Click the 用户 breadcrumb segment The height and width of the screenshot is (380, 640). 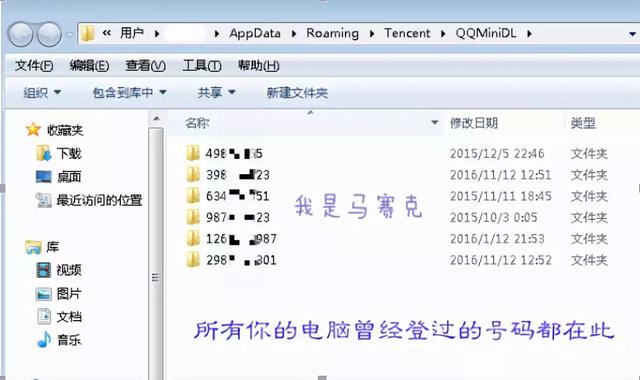pyautogui.click(x=131, y=33)
